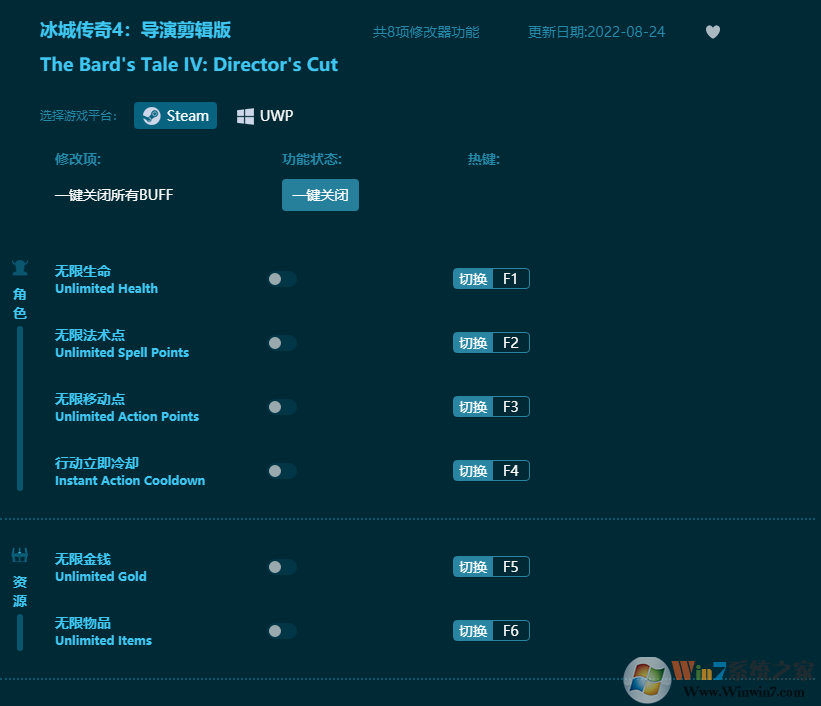Click the 无限生命 label
The width and height of the screenshot is (821, 706).
point(83,271)
